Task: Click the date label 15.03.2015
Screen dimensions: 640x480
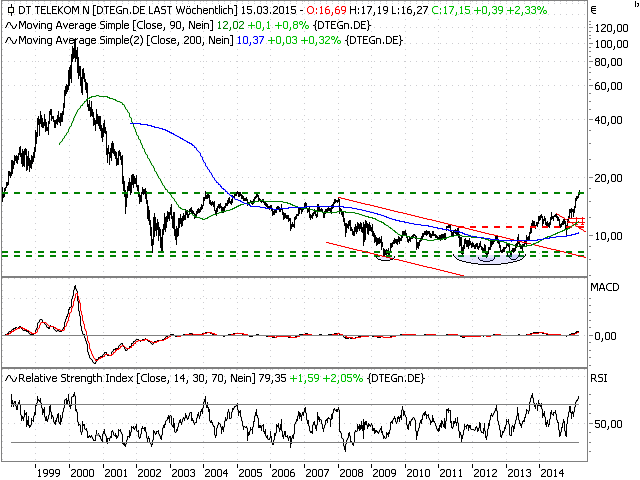Action: (x=269, y=10)
